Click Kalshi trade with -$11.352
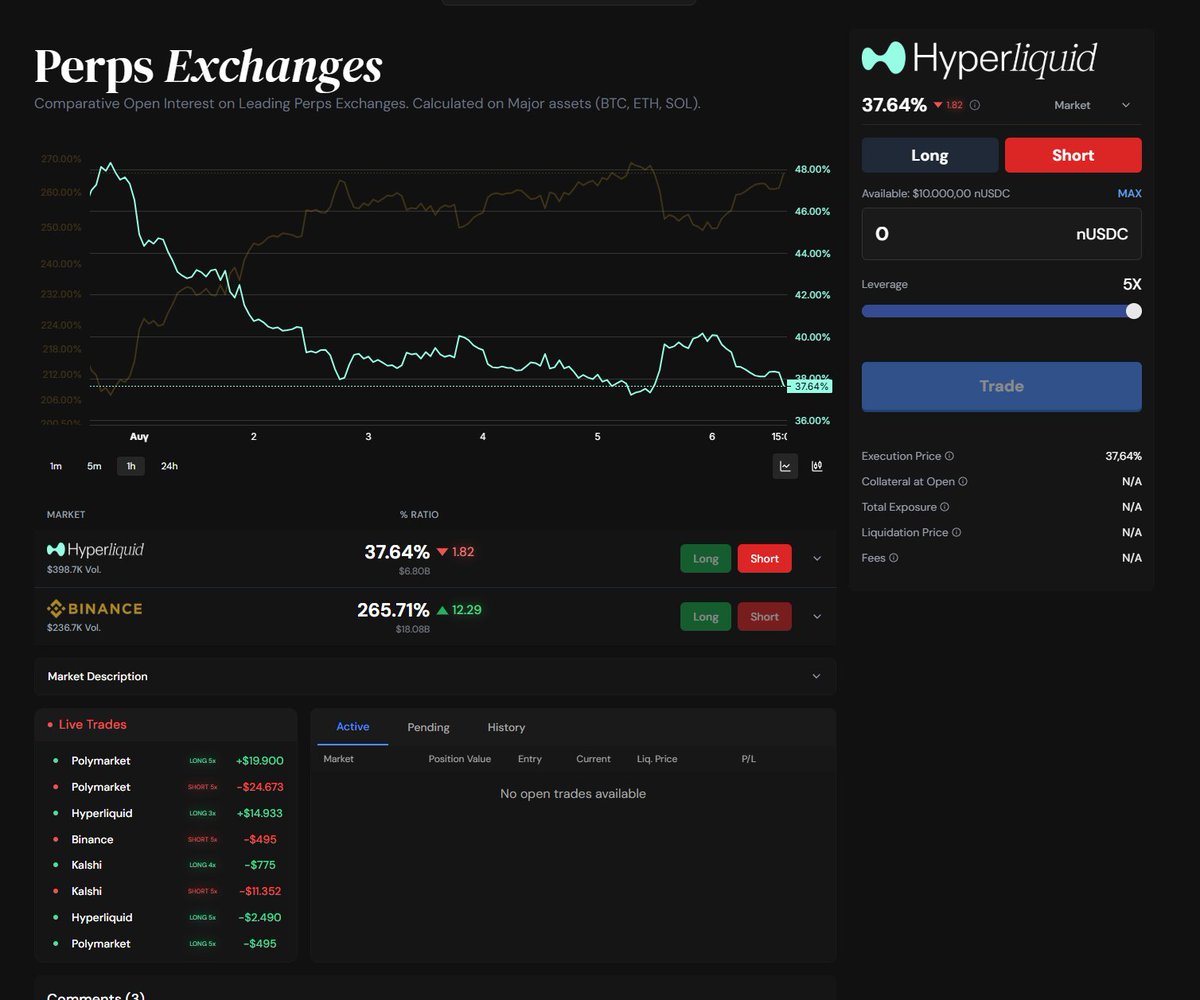Viewport: 1200px width, 1000px height. pyautogui.click(x=166, y=891)
